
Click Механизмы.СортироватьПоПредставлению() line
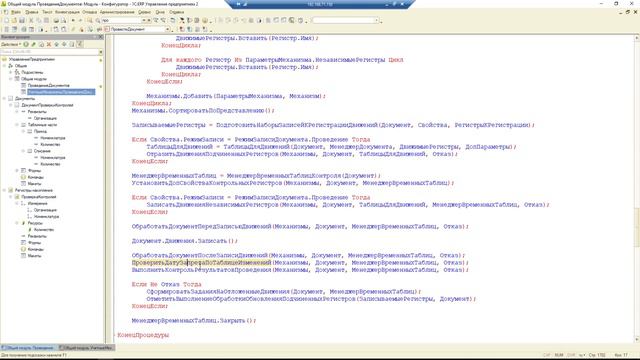point(203,110)
